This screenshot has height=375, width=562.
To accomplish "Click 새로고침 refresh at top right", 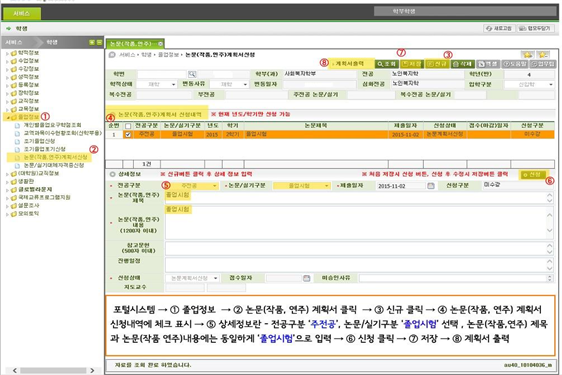I will tap(499, 28).
